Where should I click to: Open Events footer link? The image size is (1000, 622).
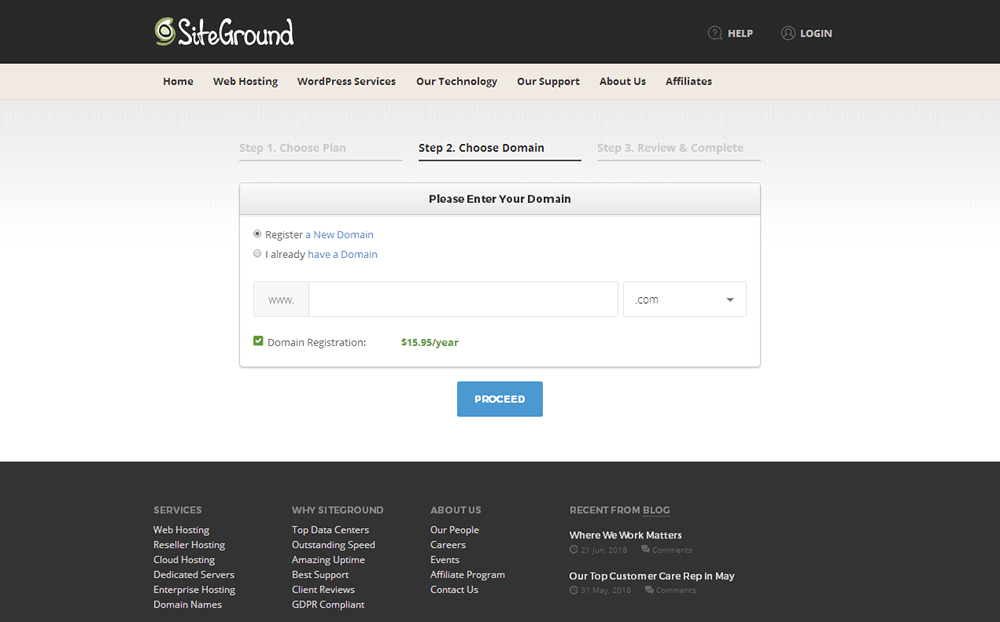click(x=445, y=560)
